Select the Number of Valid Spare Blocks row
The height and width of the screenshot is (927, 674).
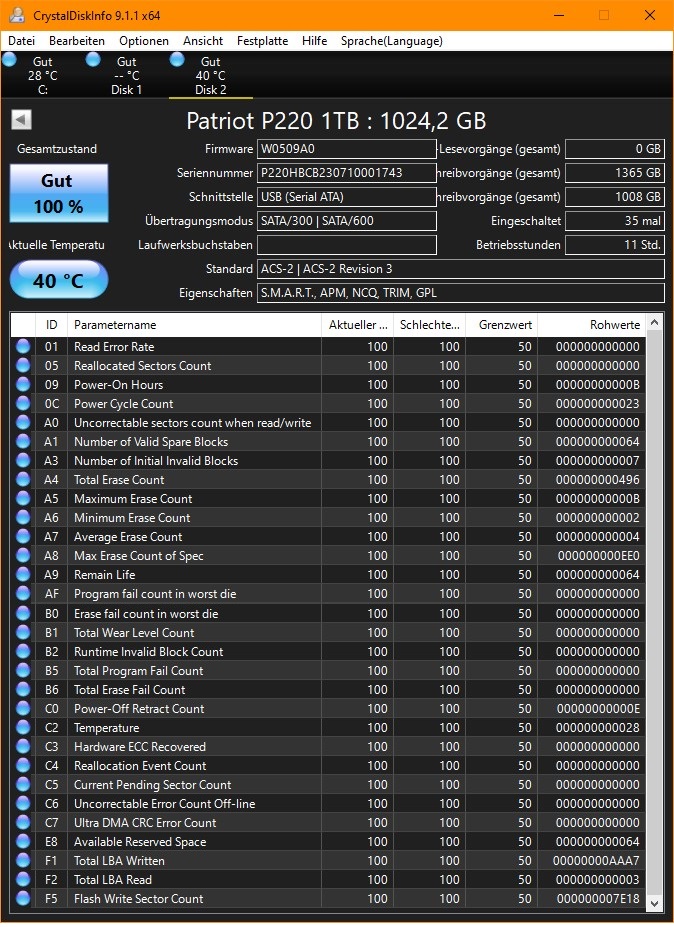tap(328, 442)
